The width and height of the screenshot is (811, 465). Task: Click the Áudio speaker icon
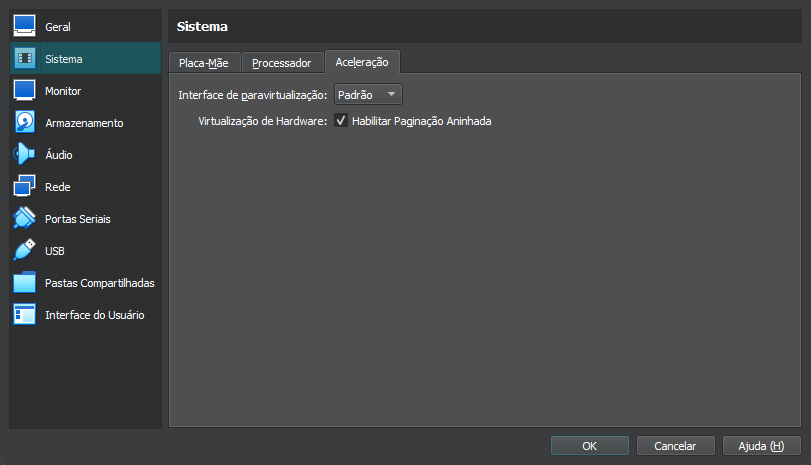pos(25,155)
